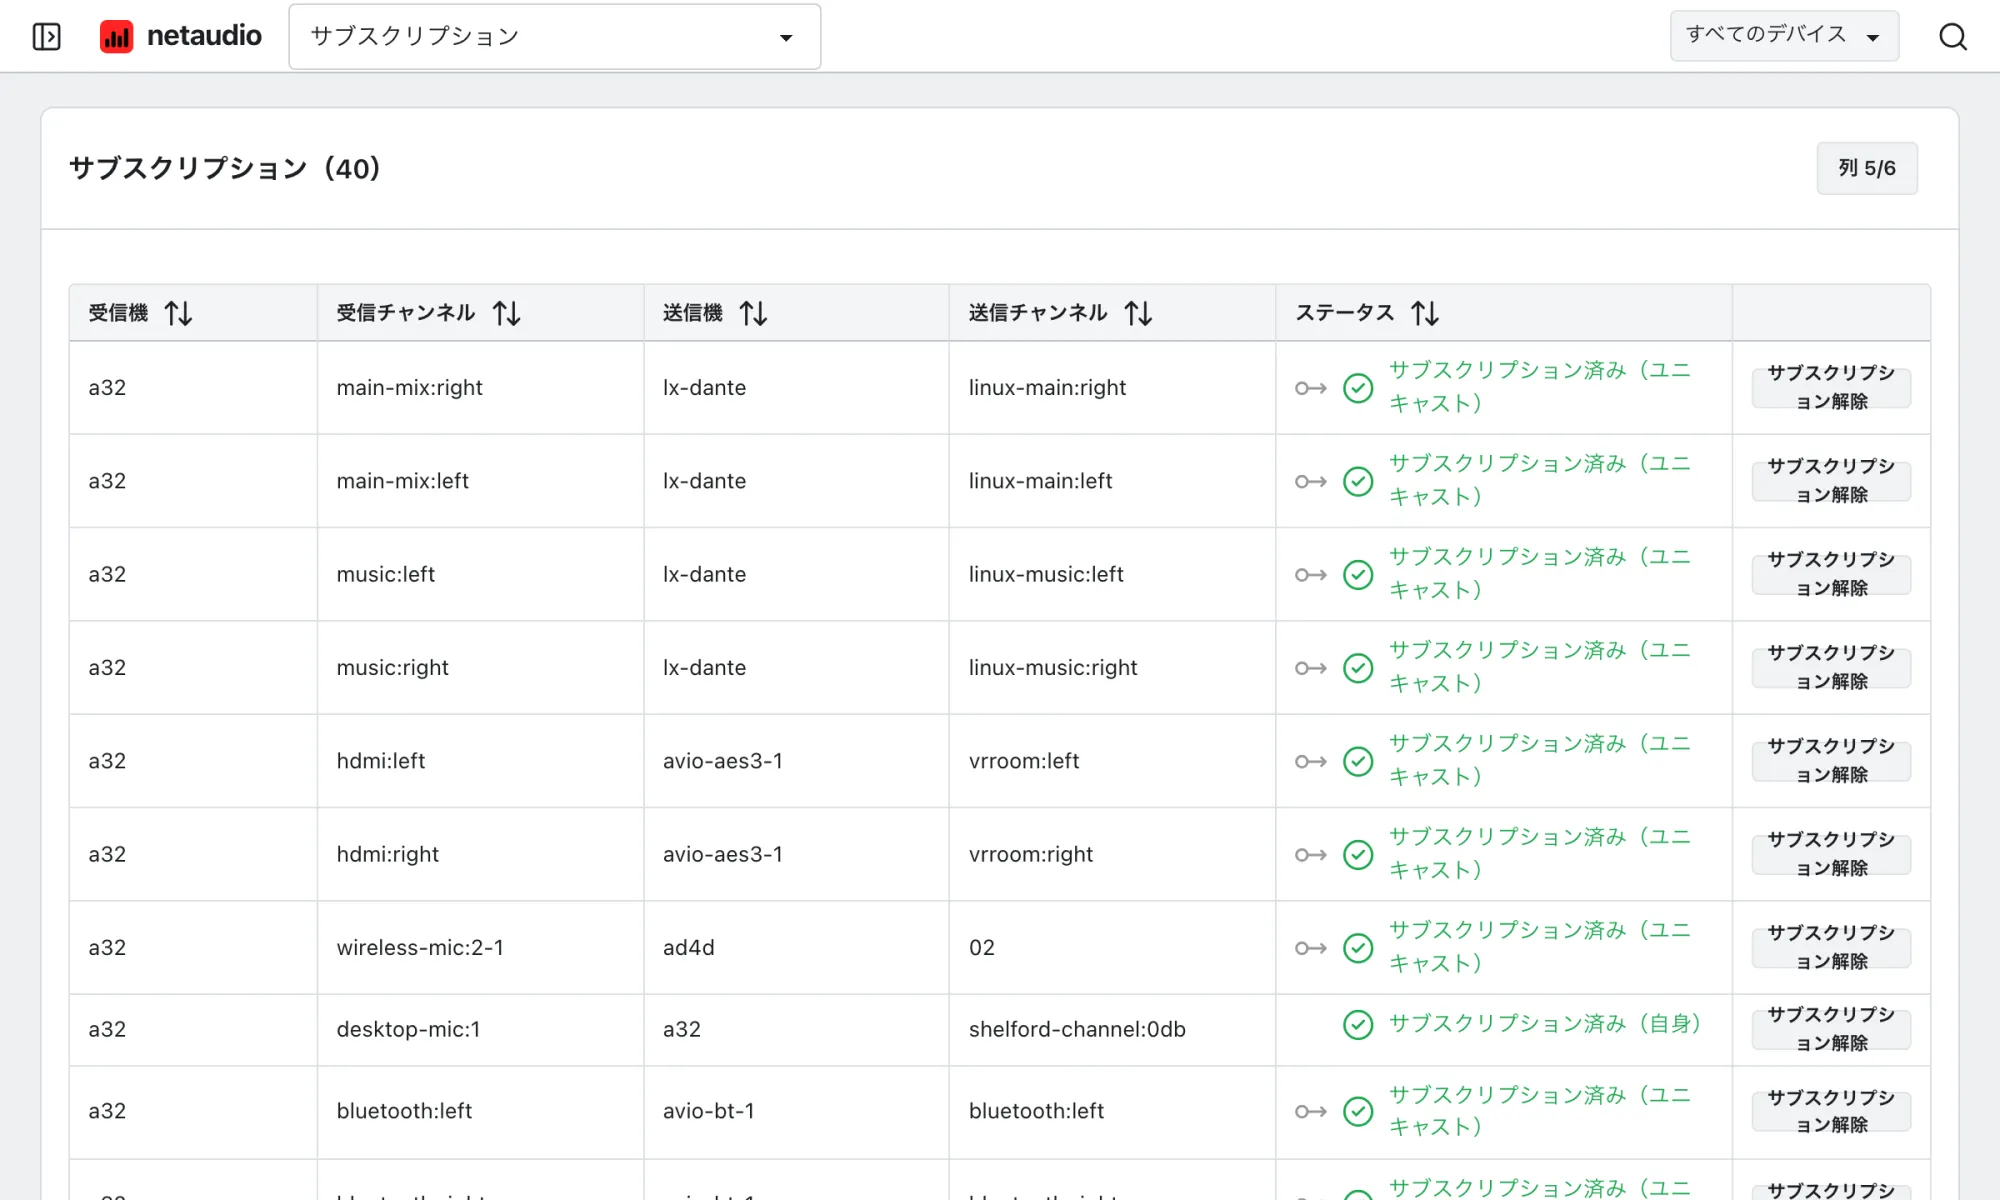Unsubscribe the bluetooth:left channel
The height and width of the screenshot is (1200, 2000).
(1831, 1112)
